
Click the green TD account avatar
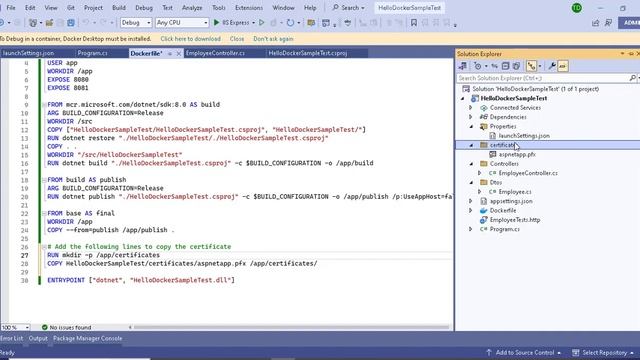point(577,8)
